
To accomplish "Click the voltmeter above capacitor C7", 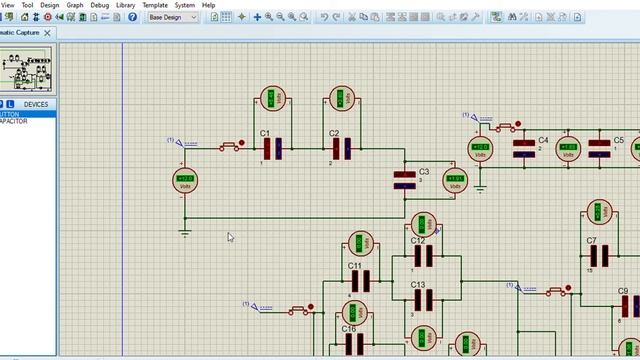I will 599,212.
